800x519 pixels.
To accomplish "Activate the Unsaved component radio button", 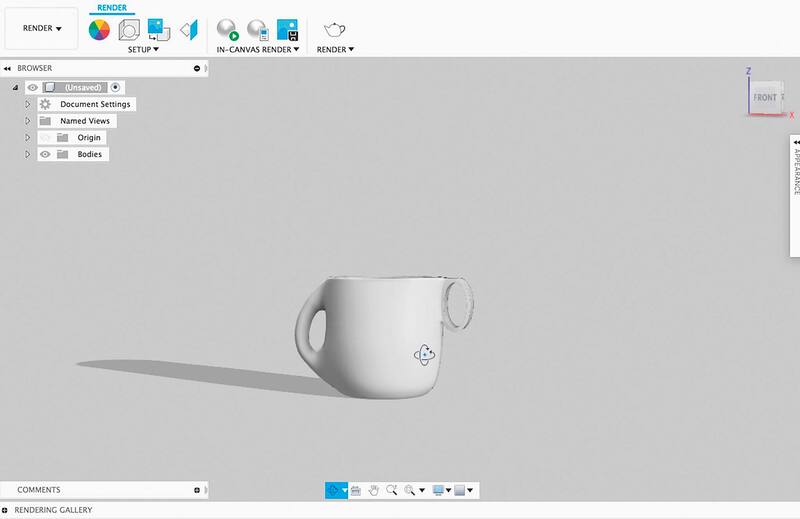I will click(x=115, y=88).
